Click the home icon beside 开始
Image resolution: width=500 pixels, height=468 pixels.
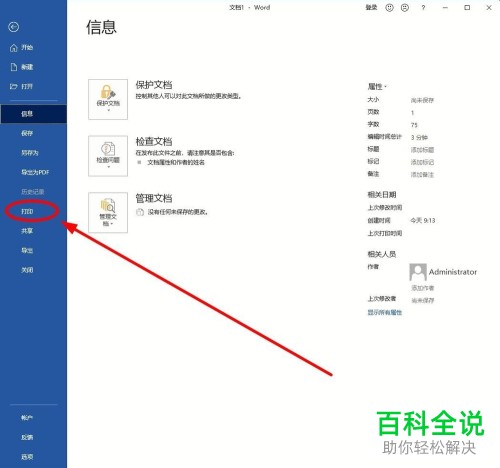[14, 48]
